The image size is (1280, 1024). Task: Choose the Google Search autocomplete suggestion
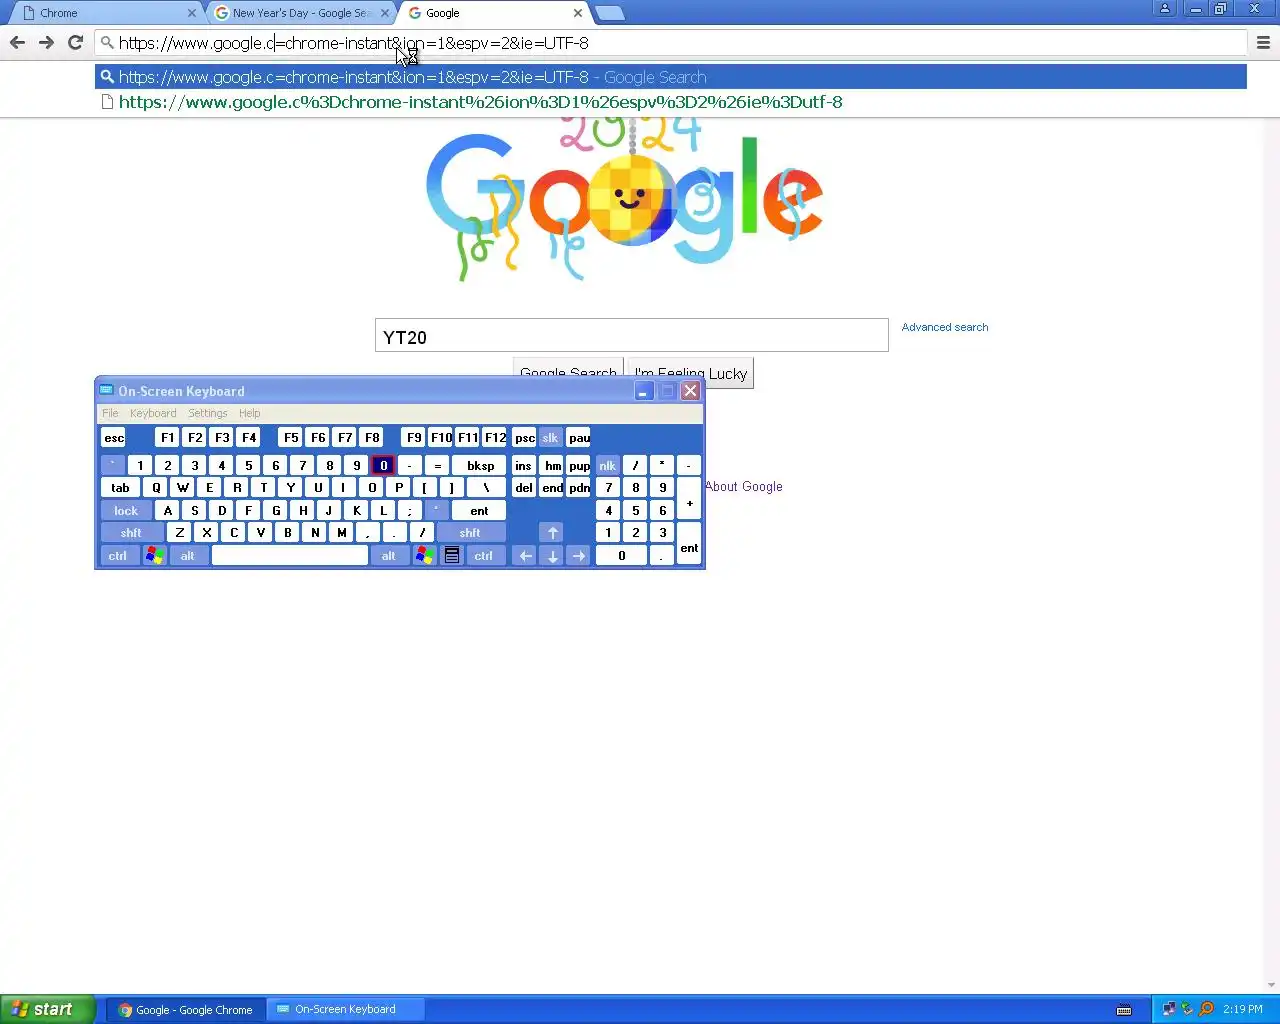[670, 77]
